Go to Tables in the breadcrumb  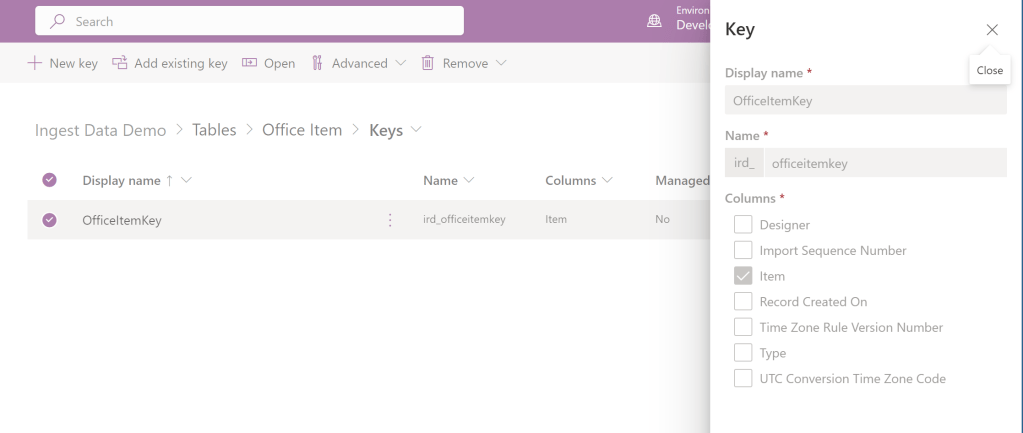pos(214,130)
